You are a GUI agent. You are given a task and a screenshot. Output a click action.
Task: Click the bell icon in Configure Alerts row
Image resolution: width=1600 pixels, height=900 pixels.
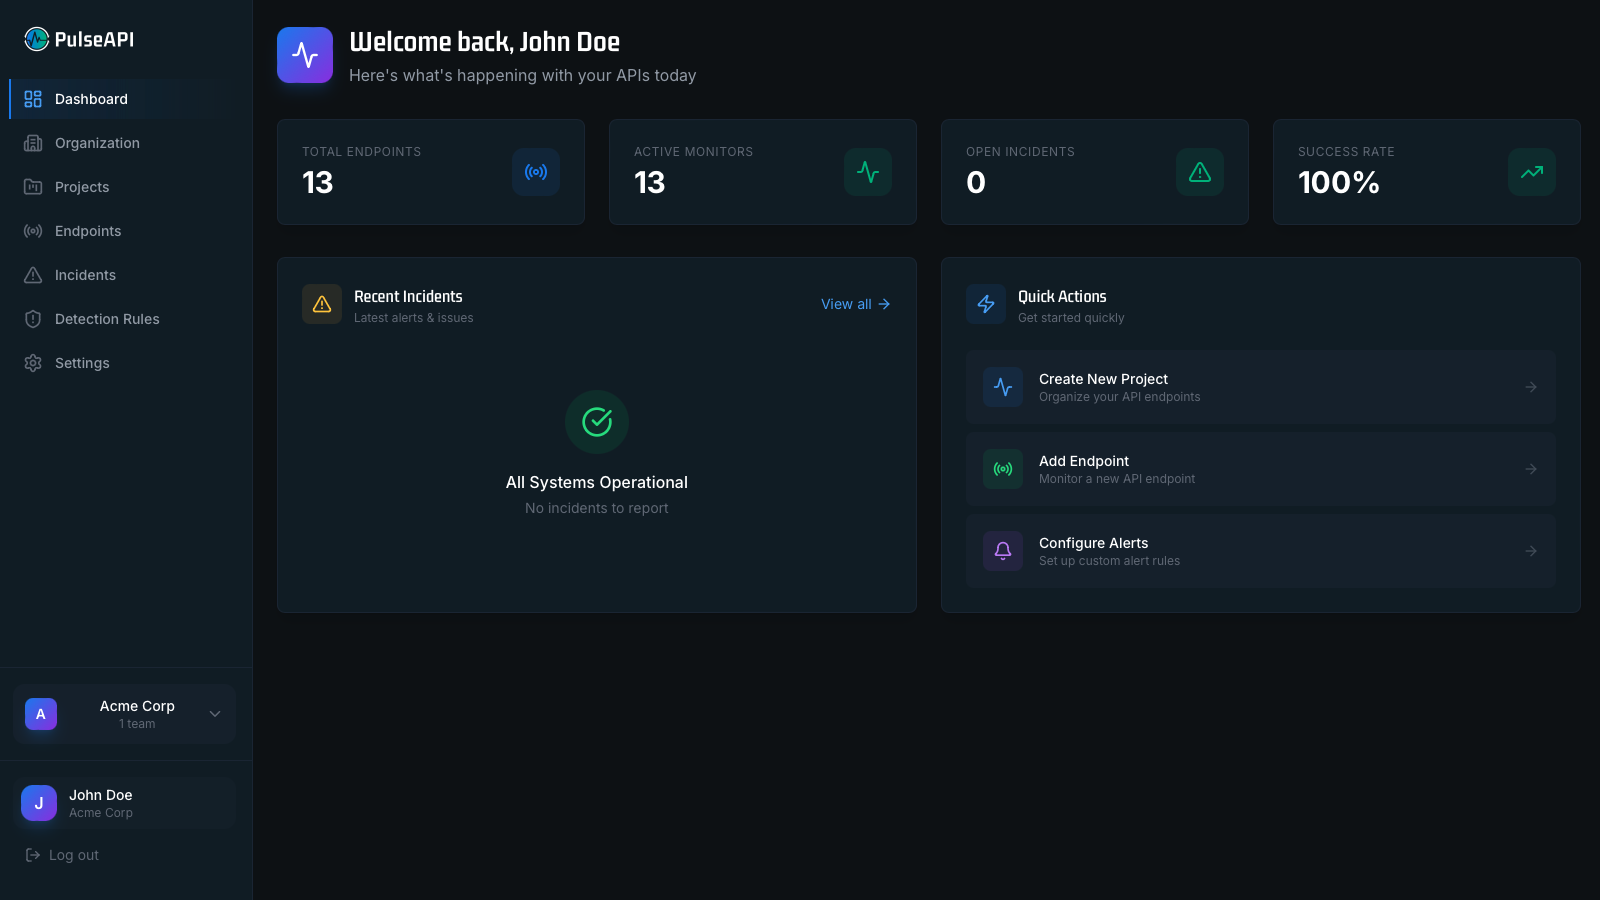click(x=1002, y=551)
